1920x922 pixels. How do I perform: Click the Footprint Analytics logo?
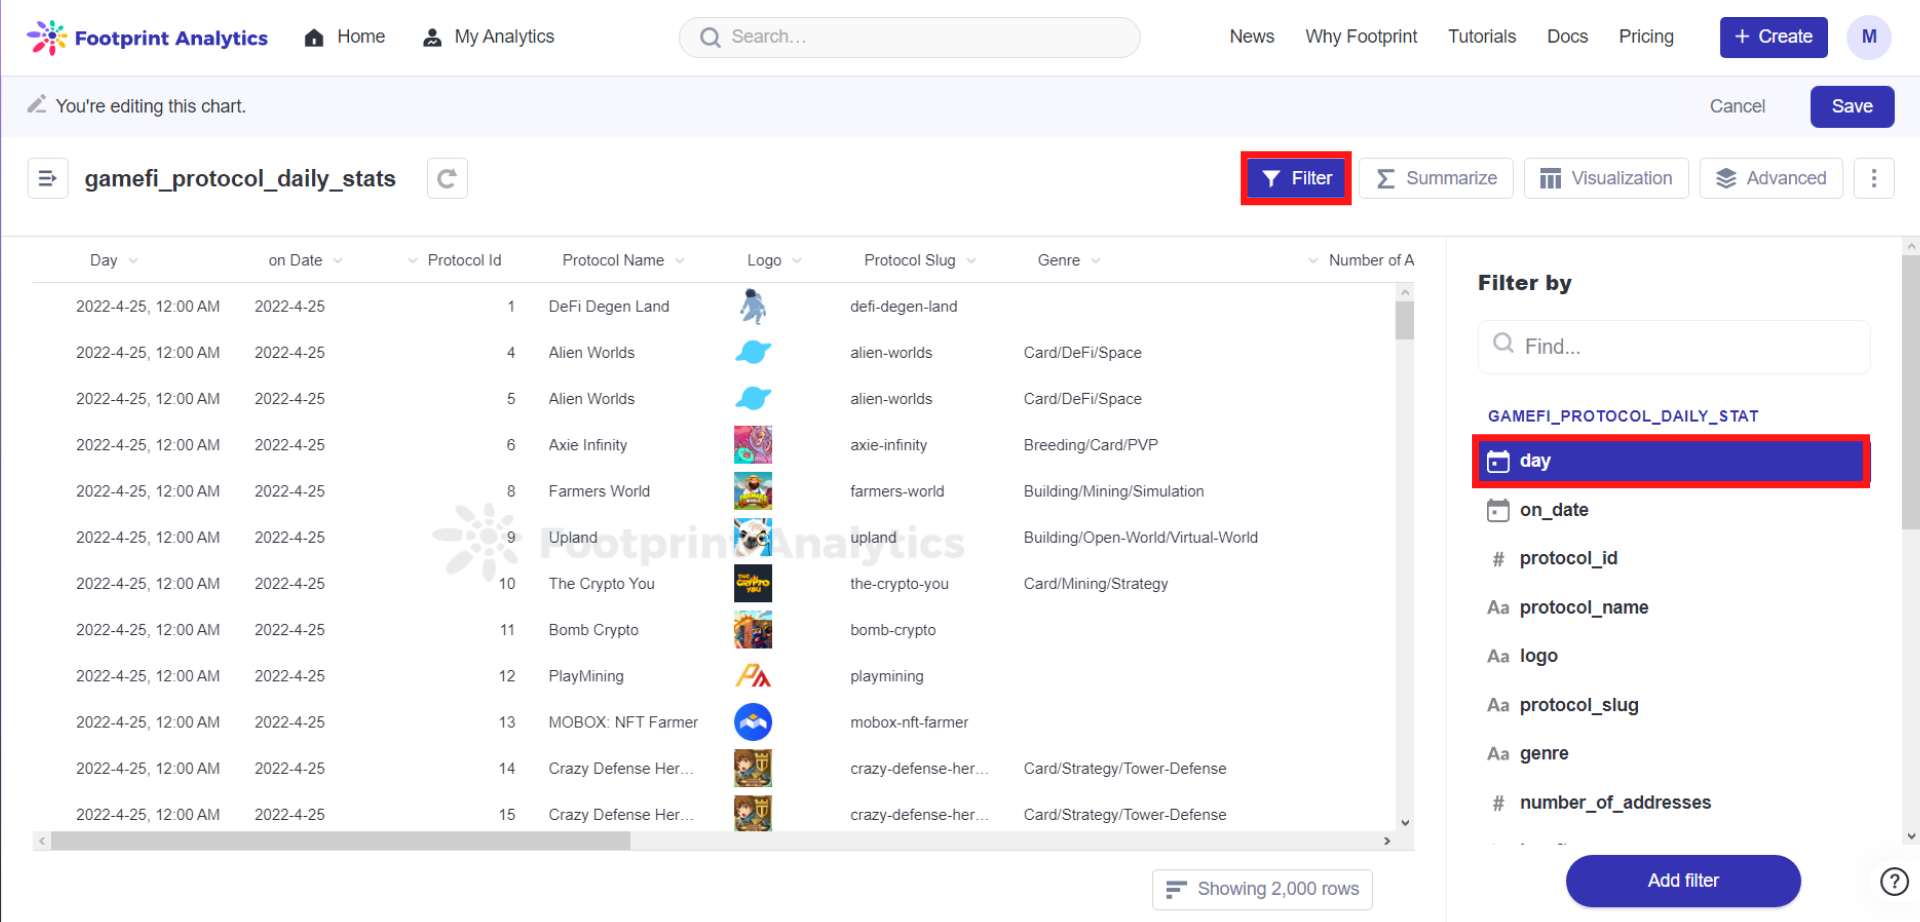(x=147, y=38)
